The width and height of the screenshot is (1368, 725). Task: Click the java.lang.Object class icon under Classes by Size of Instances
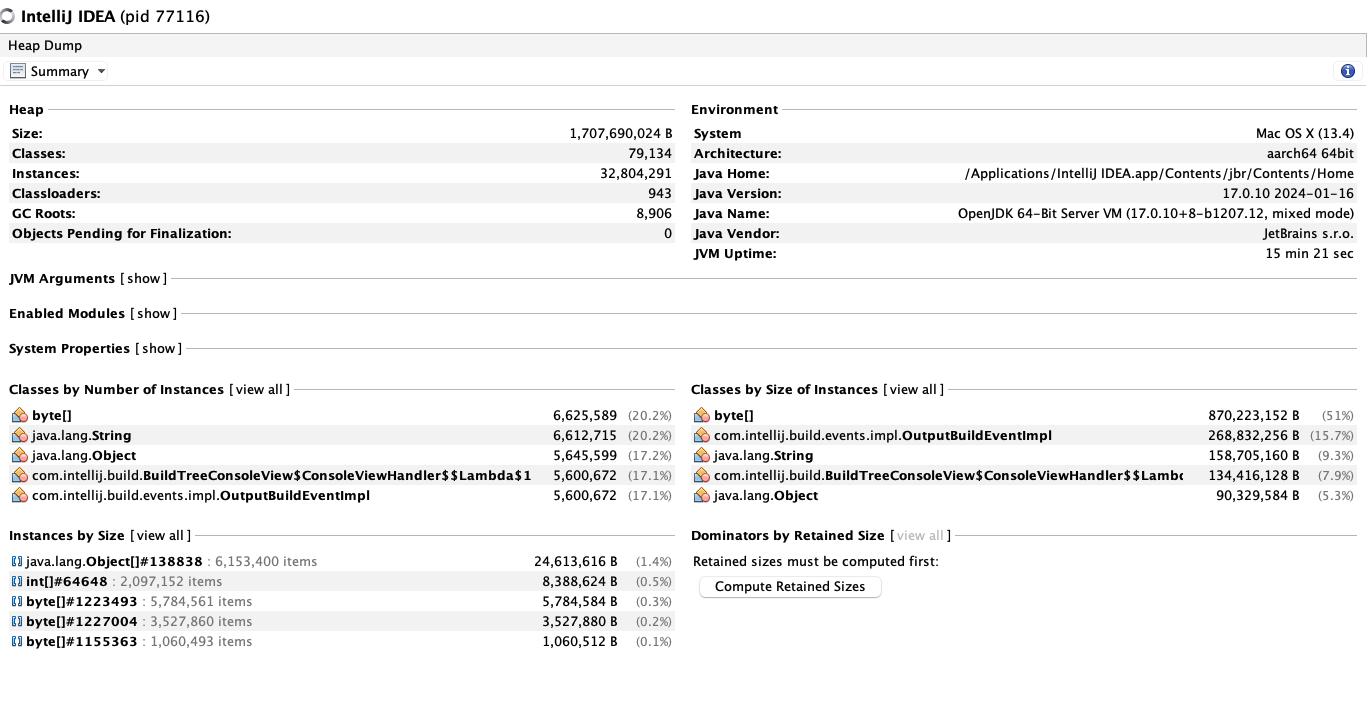point(702,496)
